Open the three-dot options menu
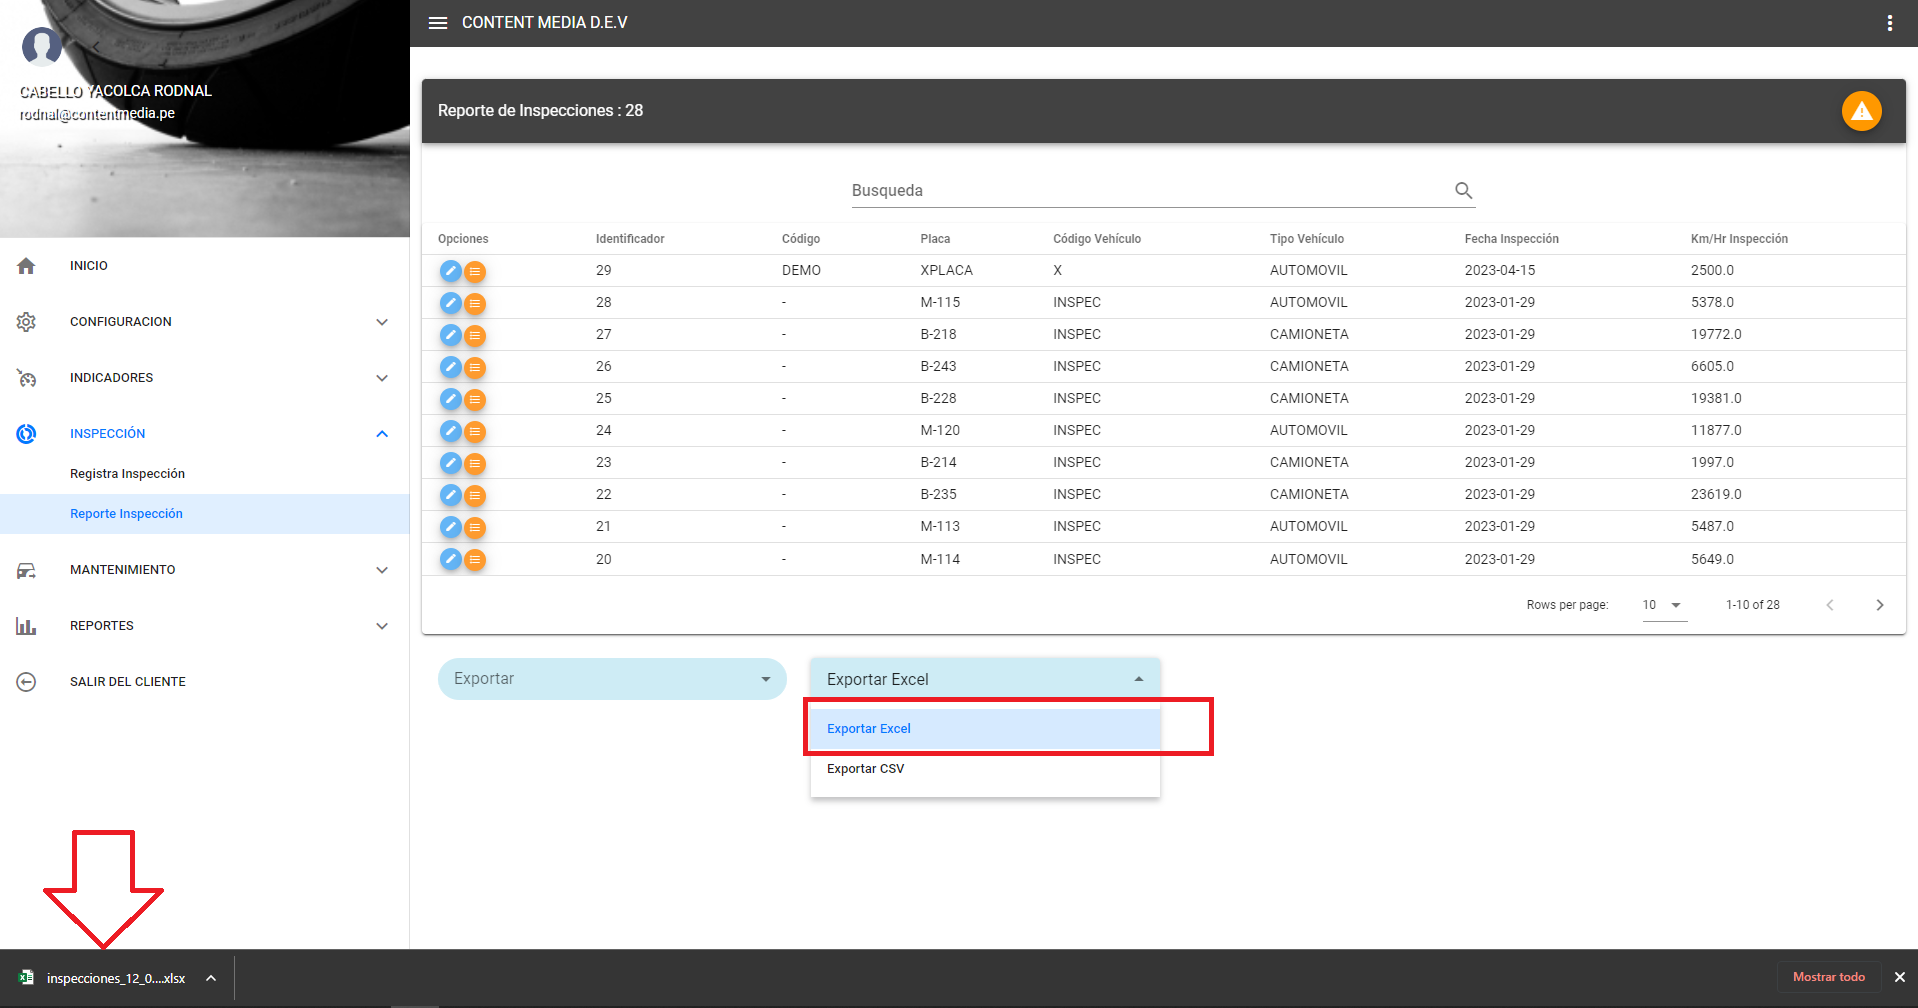The image size is (1918, 1008). click(1889, 23)
